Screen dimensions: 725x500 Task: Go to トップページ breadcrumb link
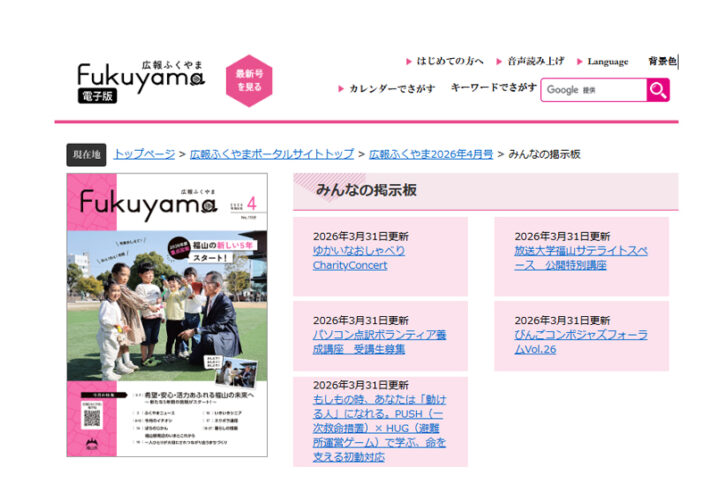144,154
